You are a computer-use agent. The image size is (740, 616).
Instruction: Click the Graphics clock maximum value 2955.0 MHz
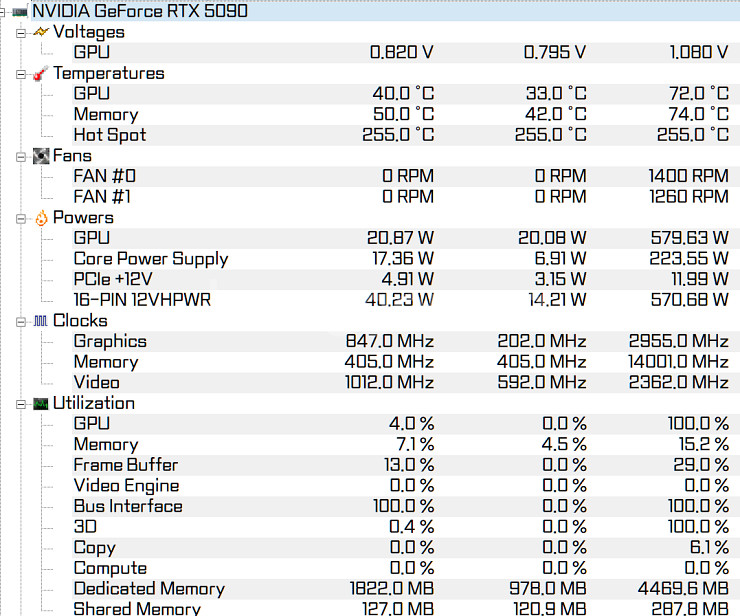[678, 341]
